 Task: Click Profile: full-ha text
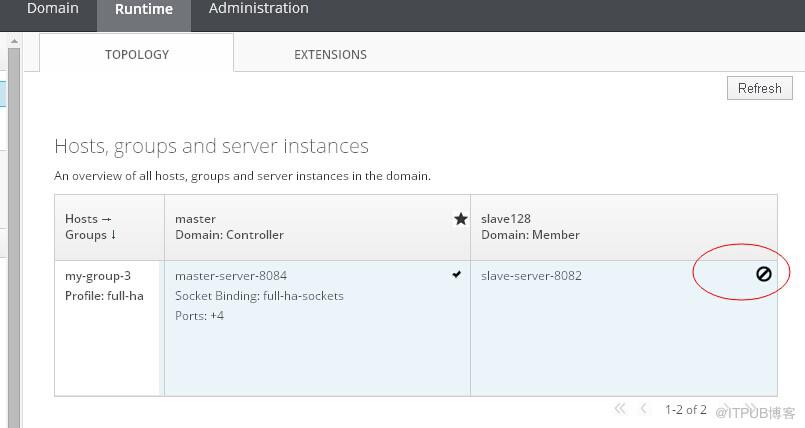(104, 296)
